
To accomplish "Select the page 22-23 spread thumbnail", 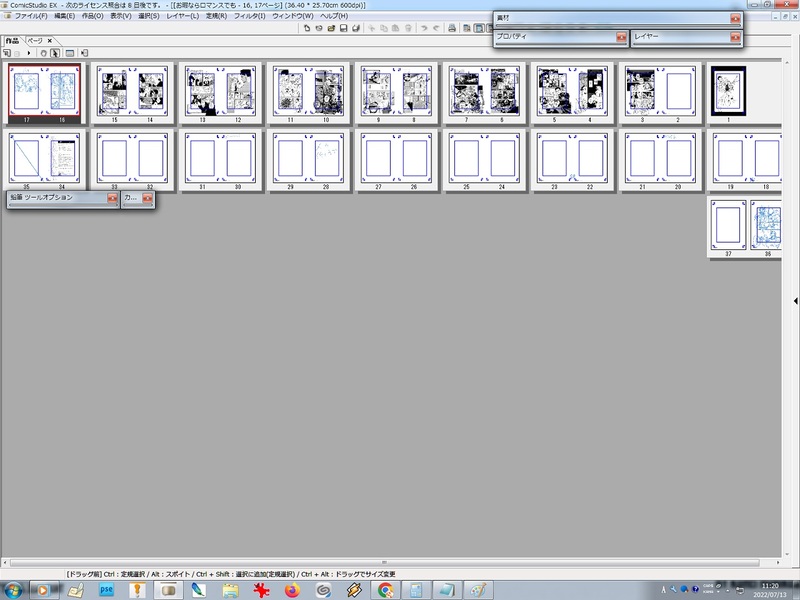I will [572, 160].
